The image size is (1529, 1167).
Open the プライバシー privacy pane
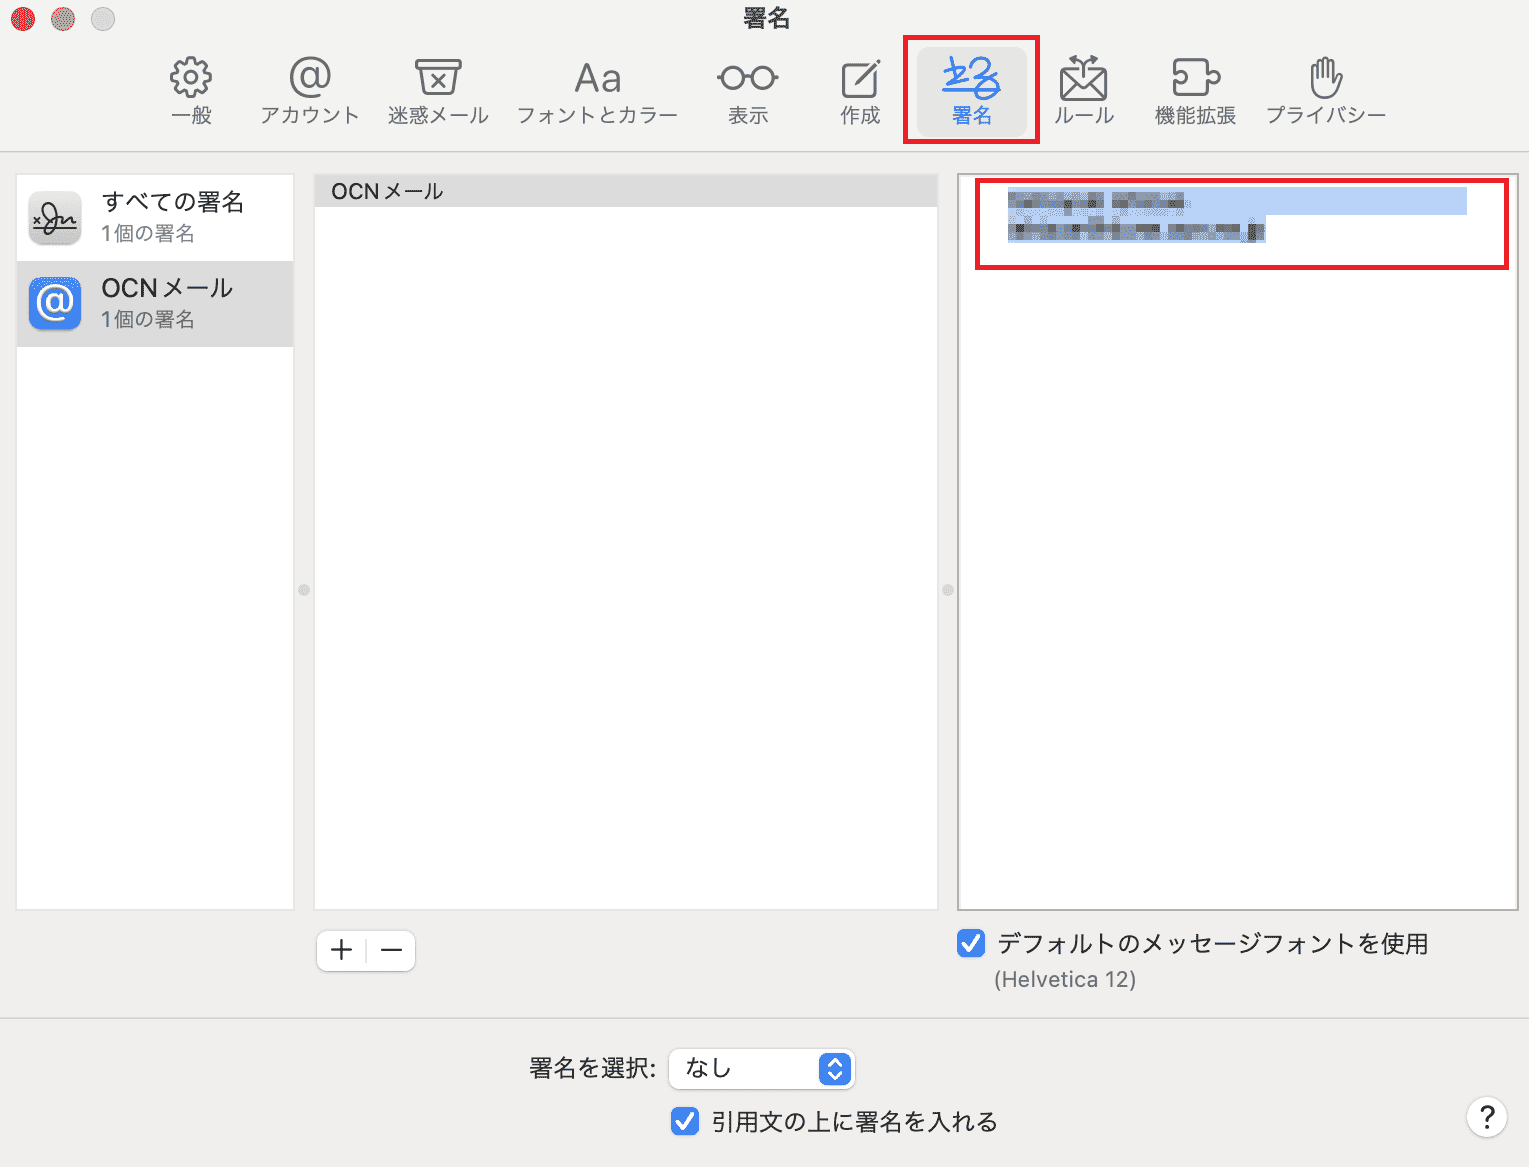pyautogui.click(x=1326, y=92)
